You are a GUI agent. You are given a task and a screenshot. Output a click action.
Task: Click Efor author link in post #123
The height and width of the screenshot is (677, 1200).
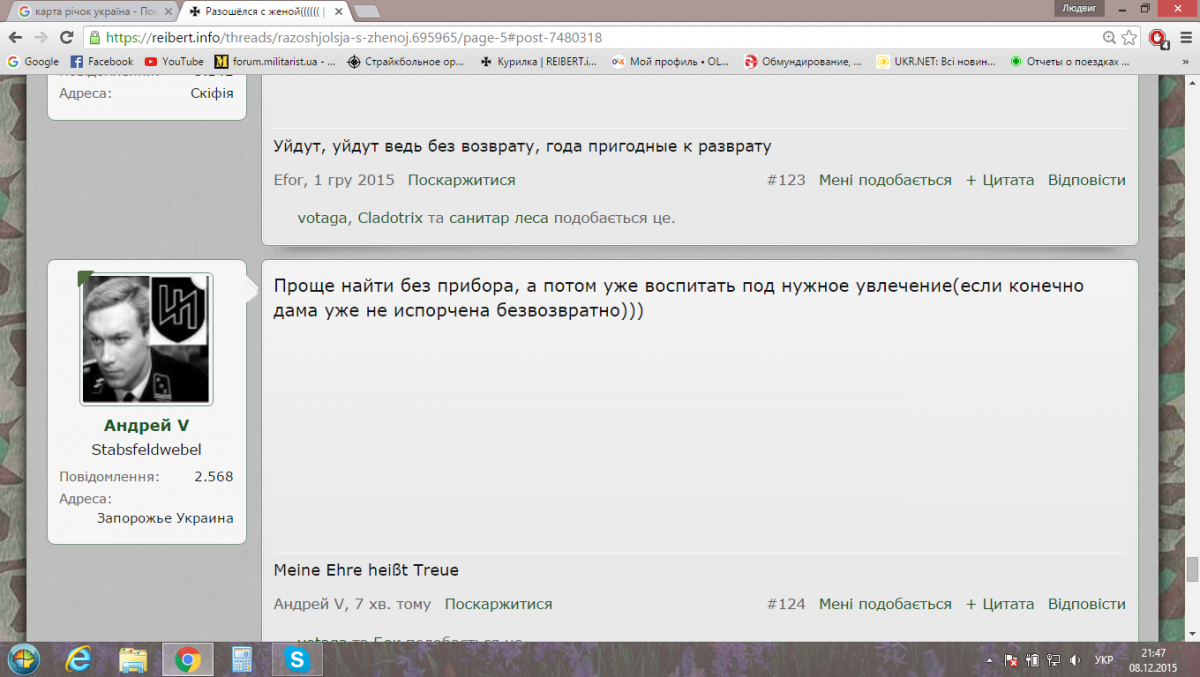(x=289, y=181)
